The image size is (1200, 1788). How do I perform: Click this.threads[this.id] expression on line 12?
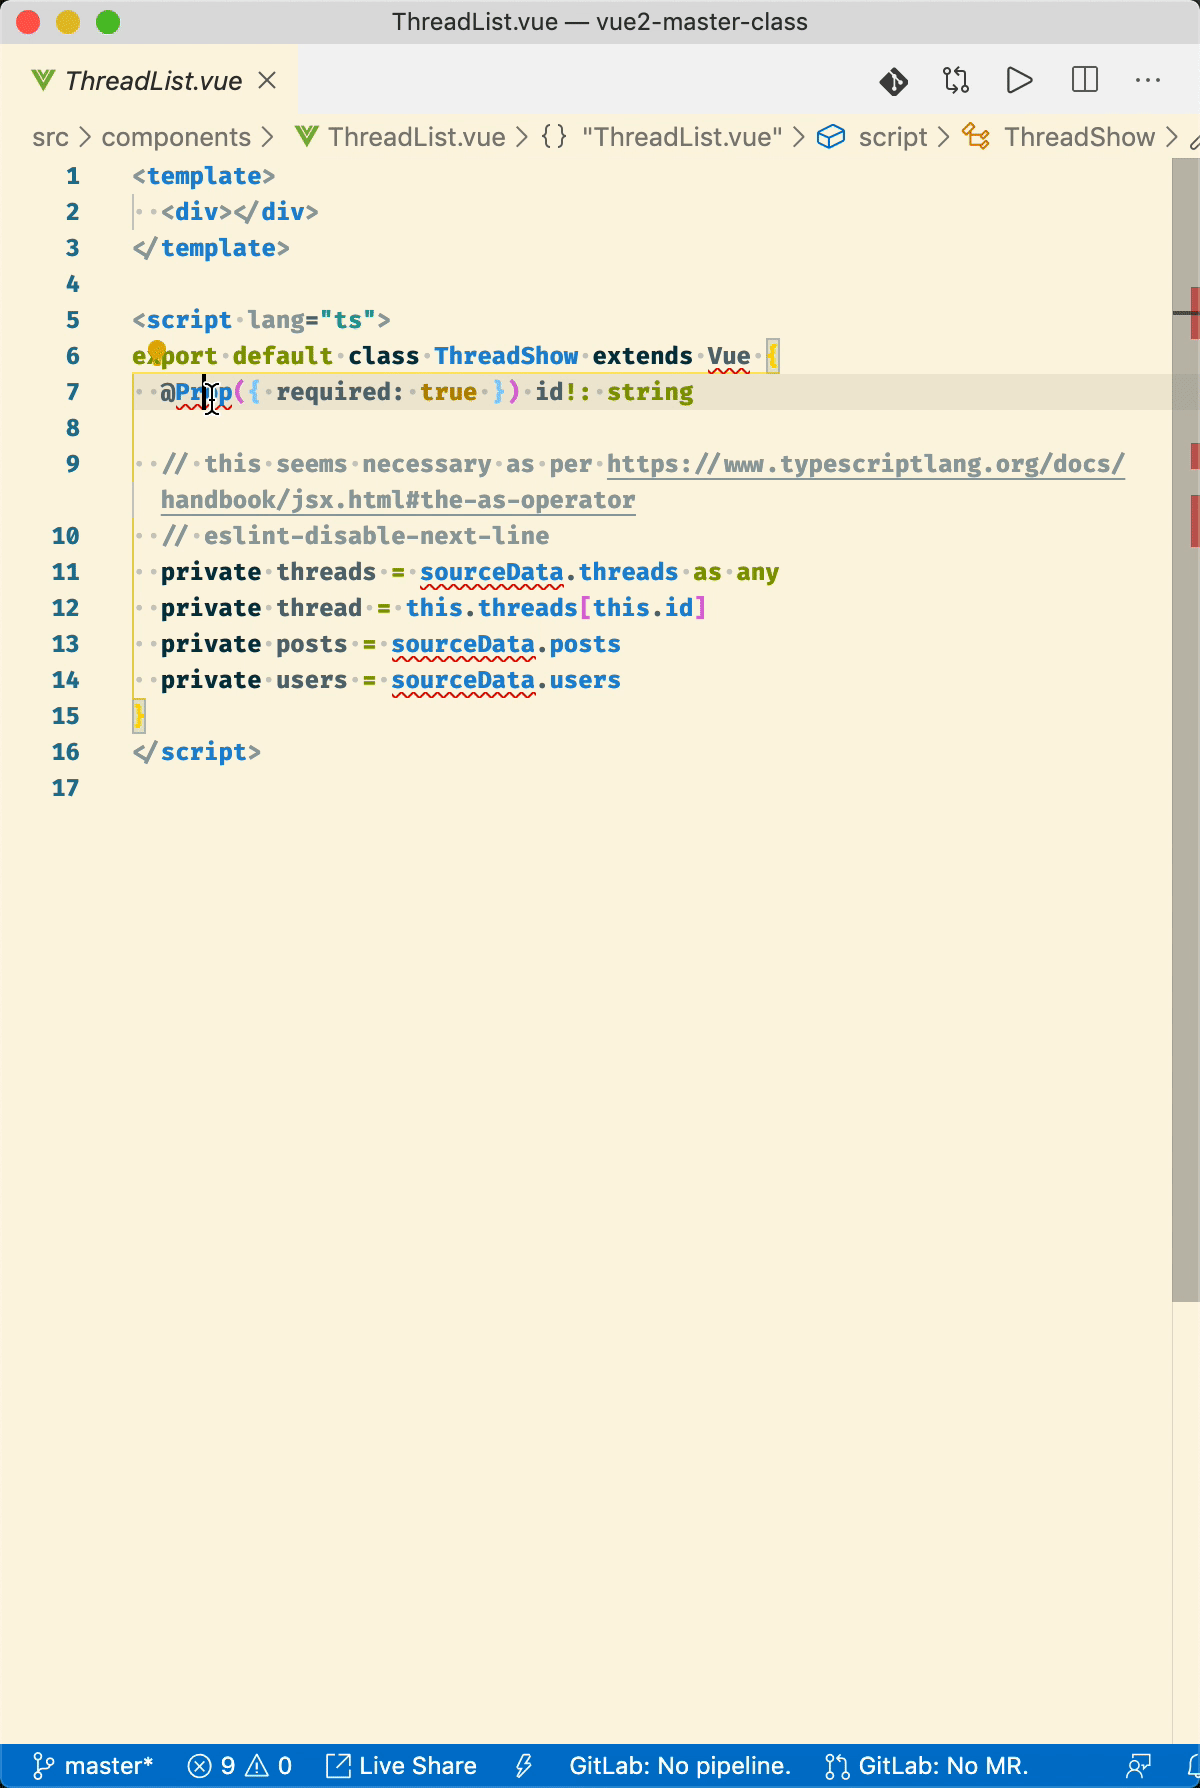[556, 608]
